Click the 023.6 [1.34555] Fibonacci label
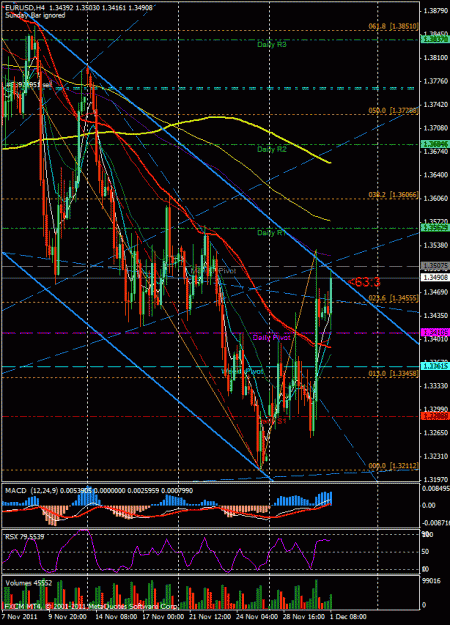This screenshot has height=625, width=450. (x=393, y=298)
